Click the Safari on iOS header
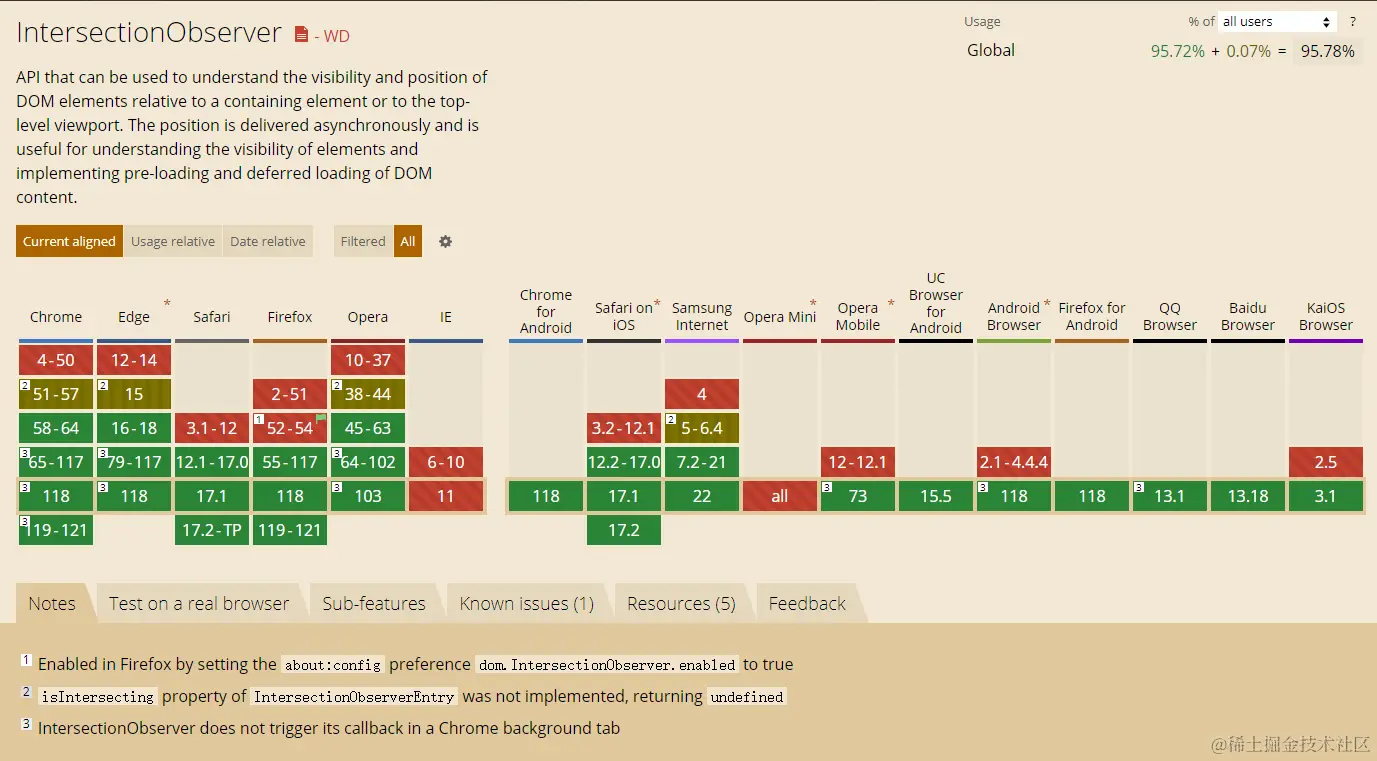1377x761 pixels. pos(624,316)
